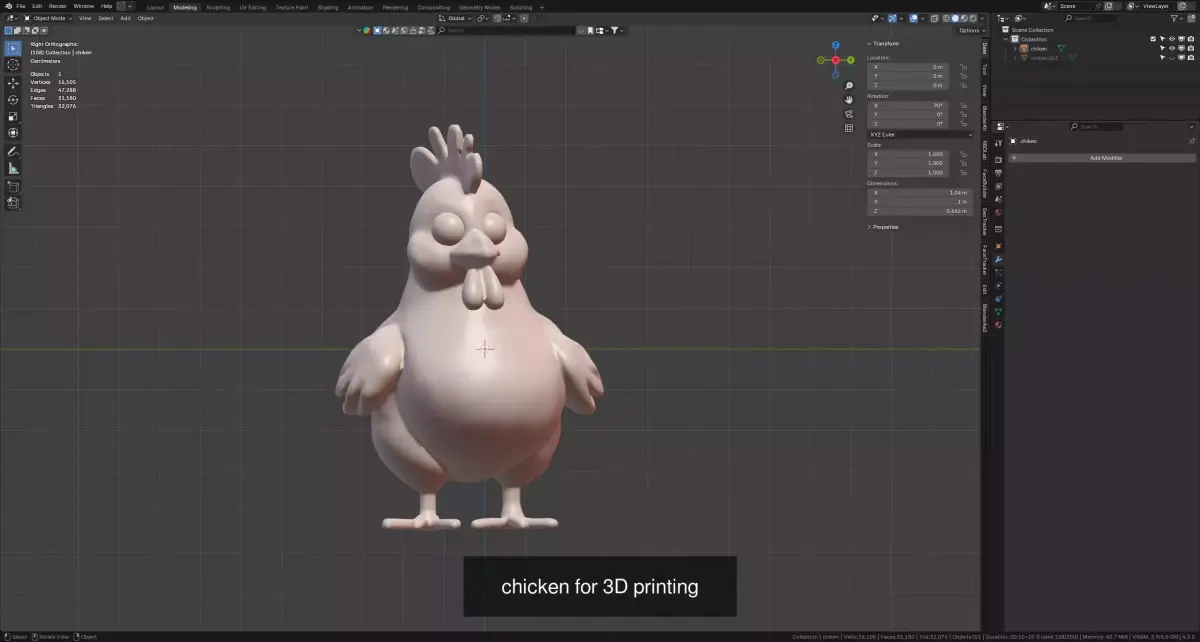
Task: Select the Transform tool
Action: [13, 133]
